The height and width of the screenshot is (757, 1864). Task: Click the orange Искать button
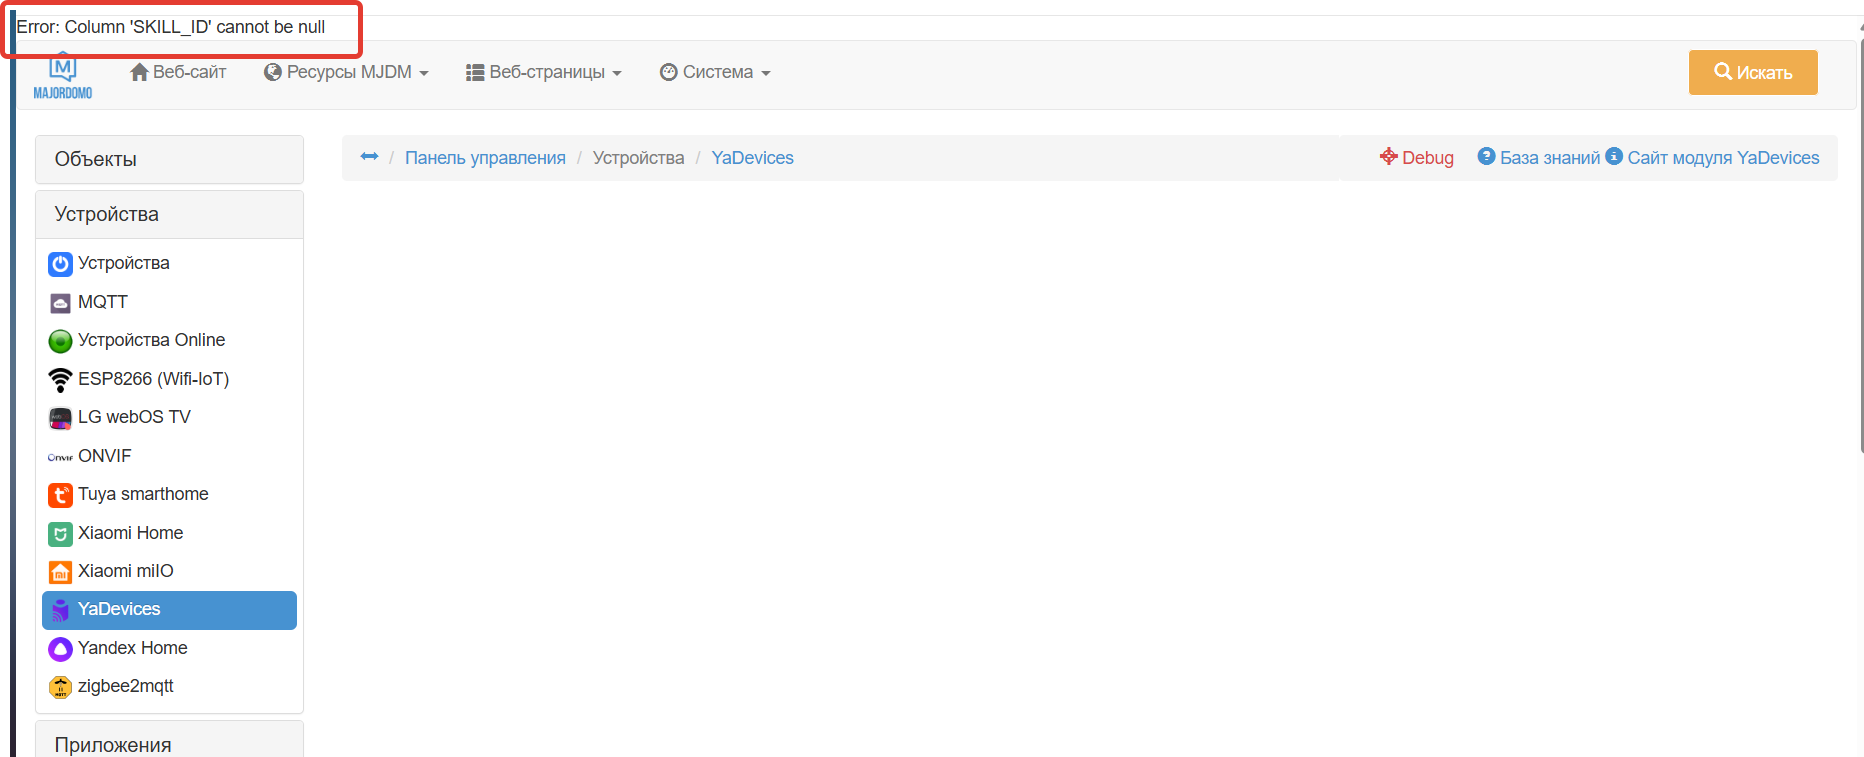tap(1753, 72)
